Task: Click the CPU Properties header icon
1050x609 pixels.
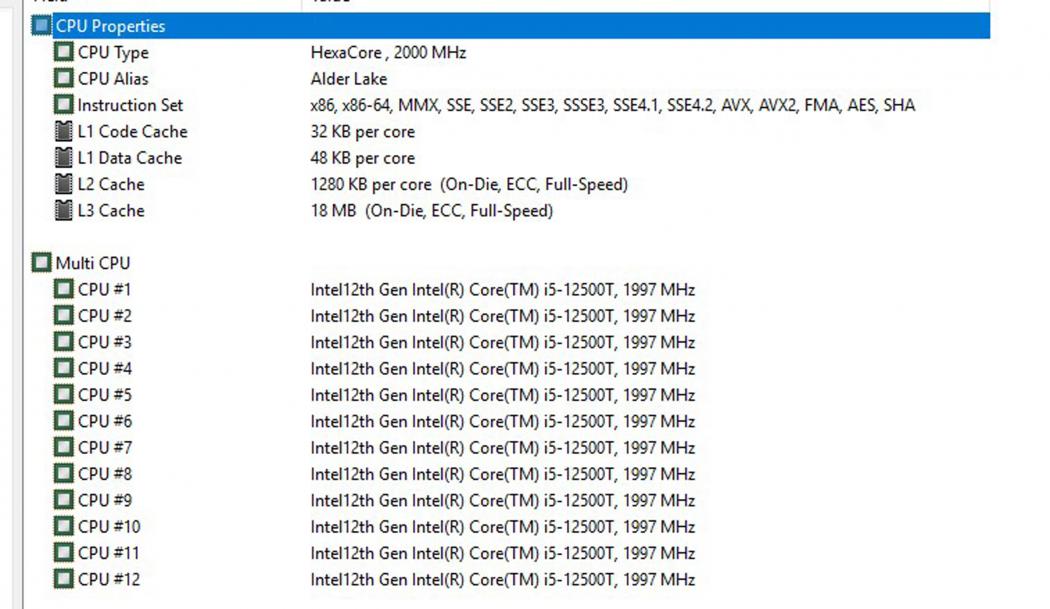Action: point(41,26)
